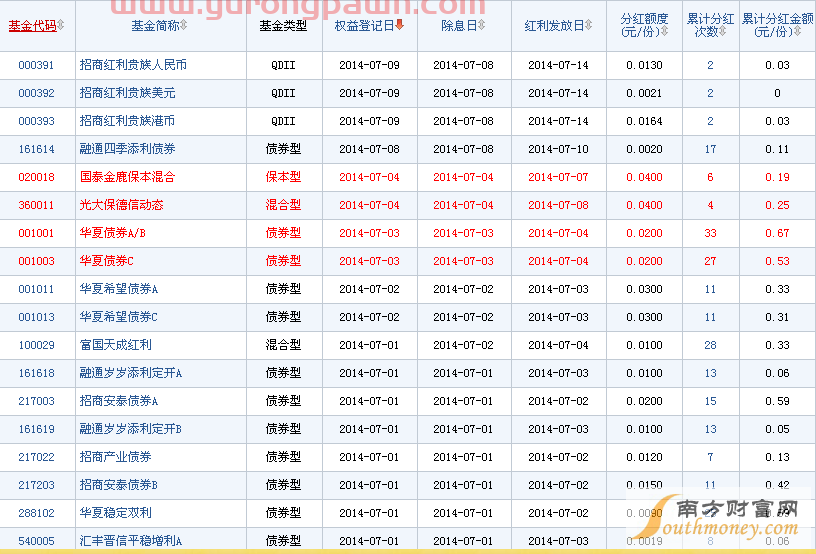Open fund 华夏希望债券C
This screenshot has width=816, height=554.
coord(119,317)
